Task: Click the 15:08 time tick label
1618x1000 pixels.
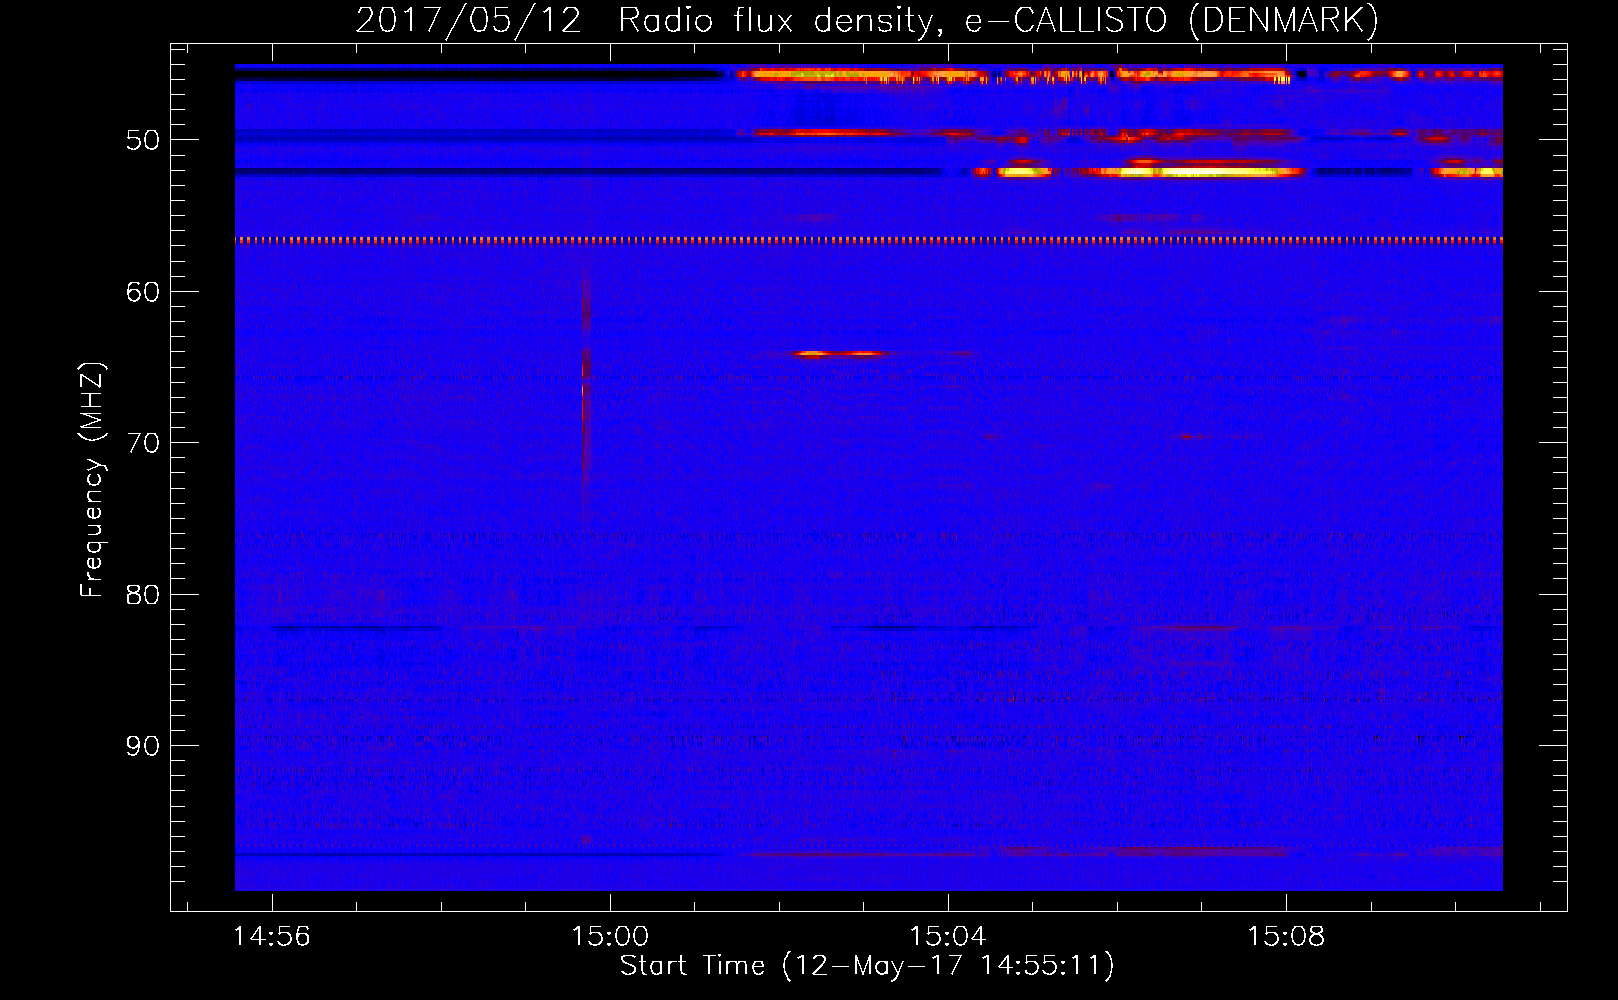Action: pos(1286,936)
